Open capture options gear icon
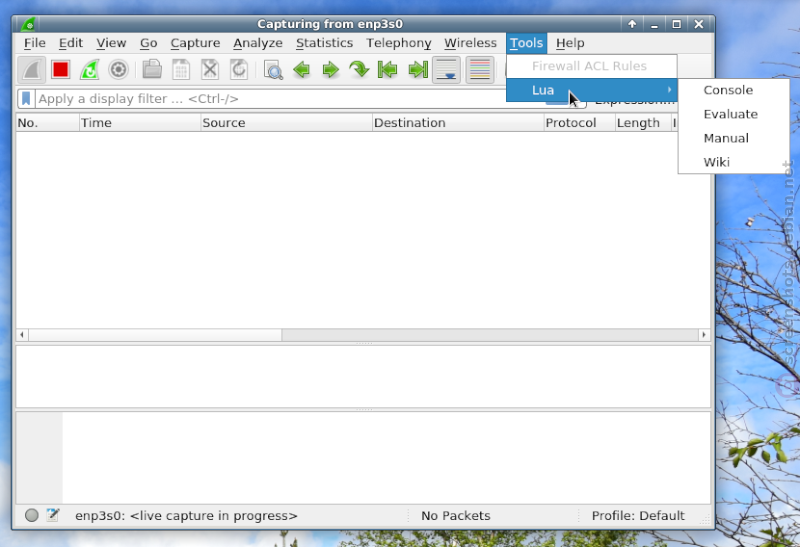Viewport: 800px width, 547px height. [x=118, y=69]
